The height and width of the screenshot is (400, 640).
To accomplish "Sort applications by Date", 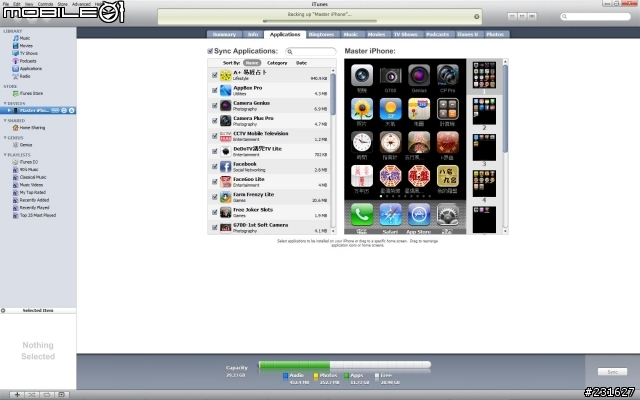I will (x=301, y=63).
